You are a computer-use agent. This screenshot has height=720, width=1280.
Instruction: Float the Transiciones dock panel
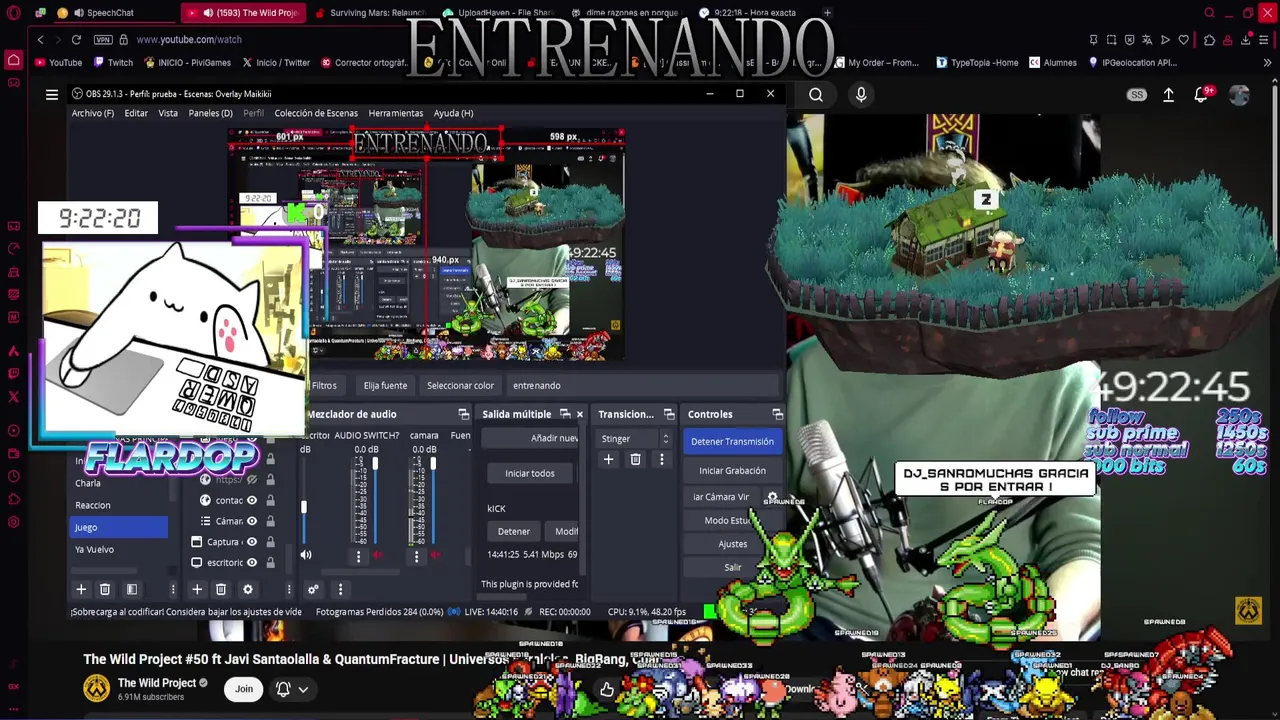669,414
